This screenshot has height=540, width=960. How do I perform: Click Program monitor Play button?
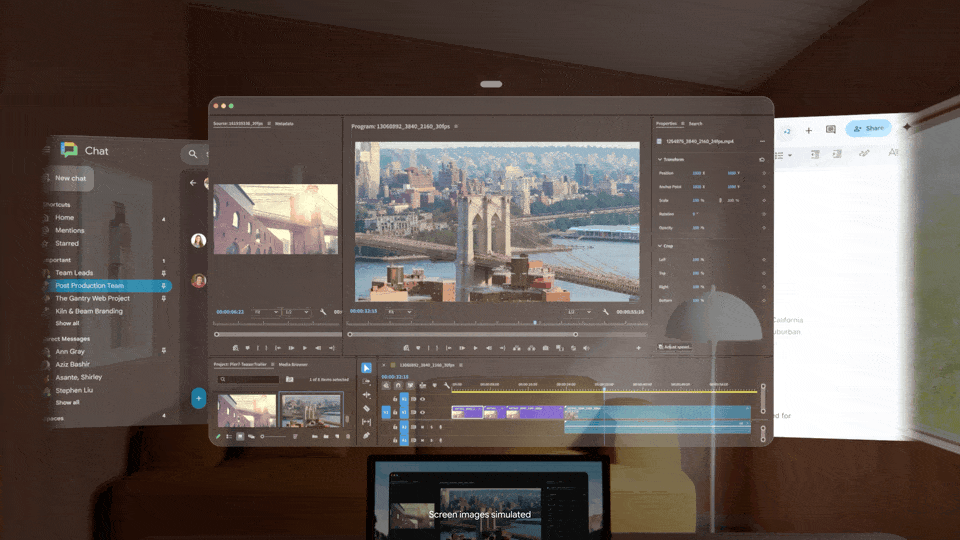click(476, 348)
